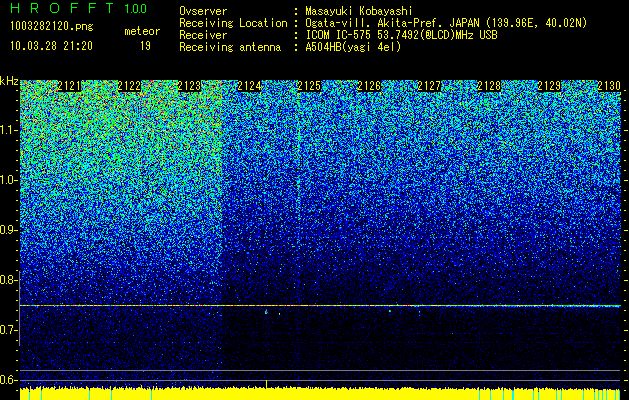
Task: Click the Receiving Location value Ogata-vill. Akita-Pref. JAPAN
Action: pos(392,23)
